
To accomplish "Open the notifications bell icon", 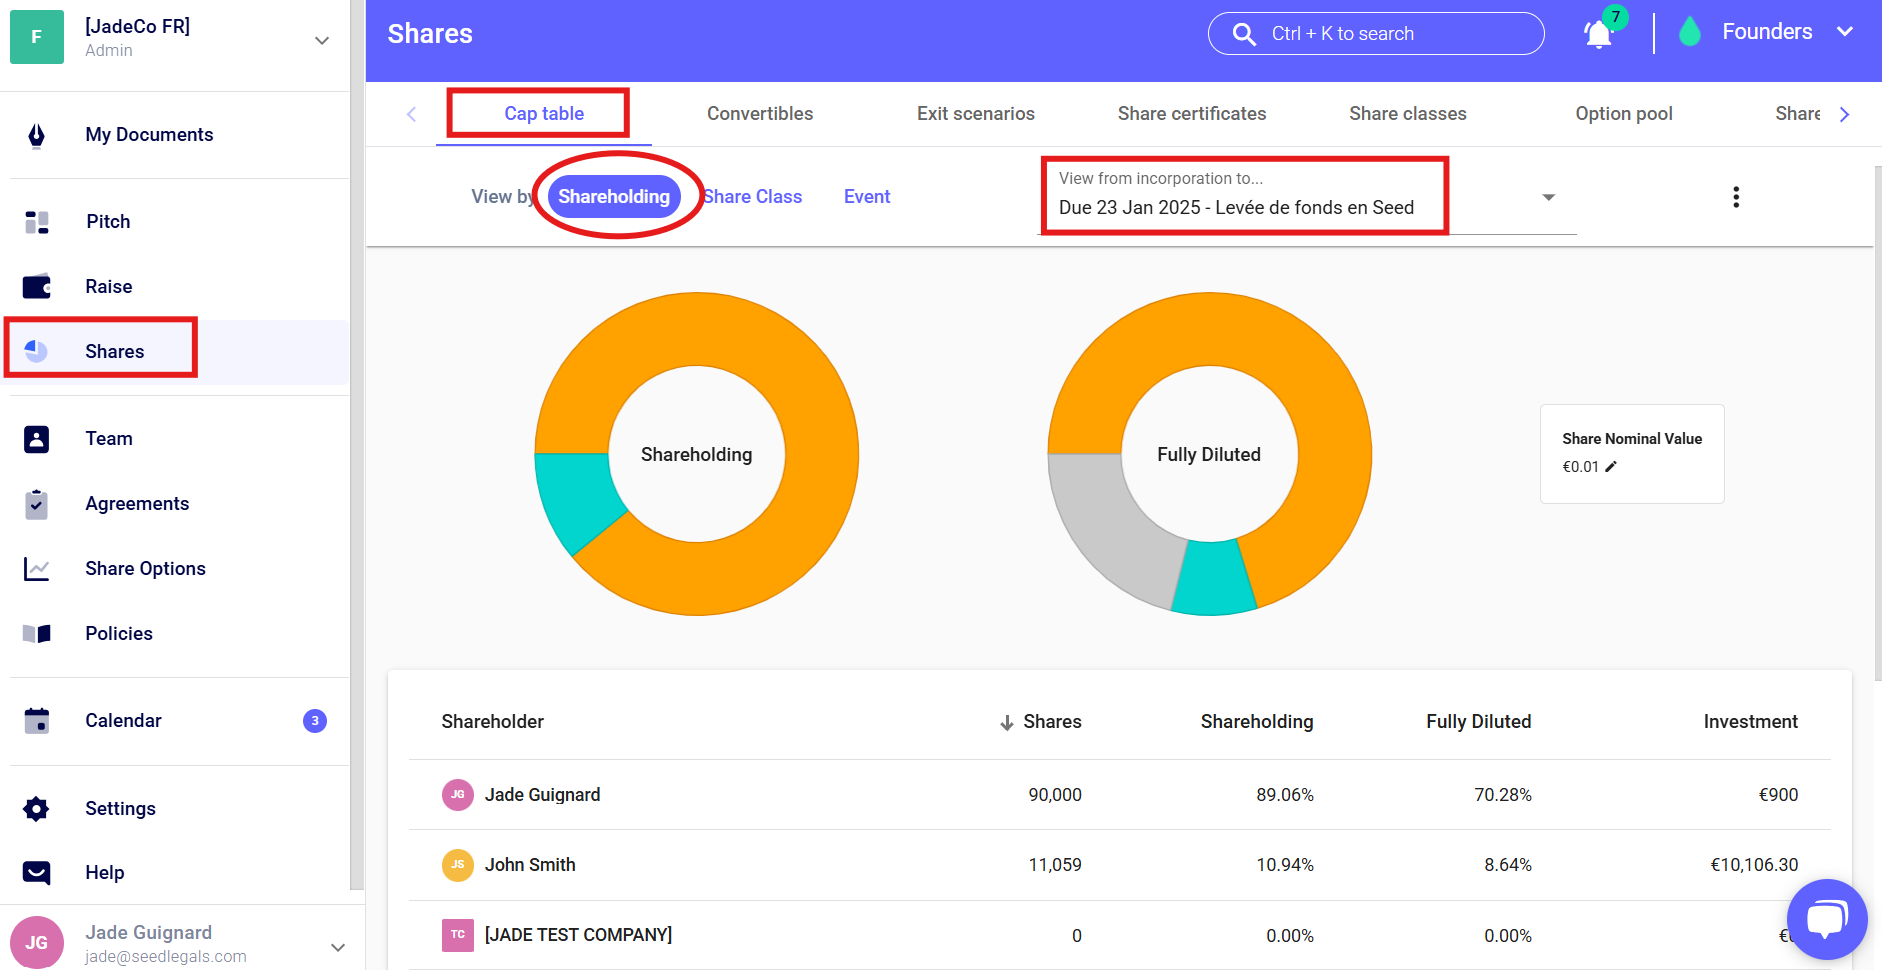I will click(1598, 35).
